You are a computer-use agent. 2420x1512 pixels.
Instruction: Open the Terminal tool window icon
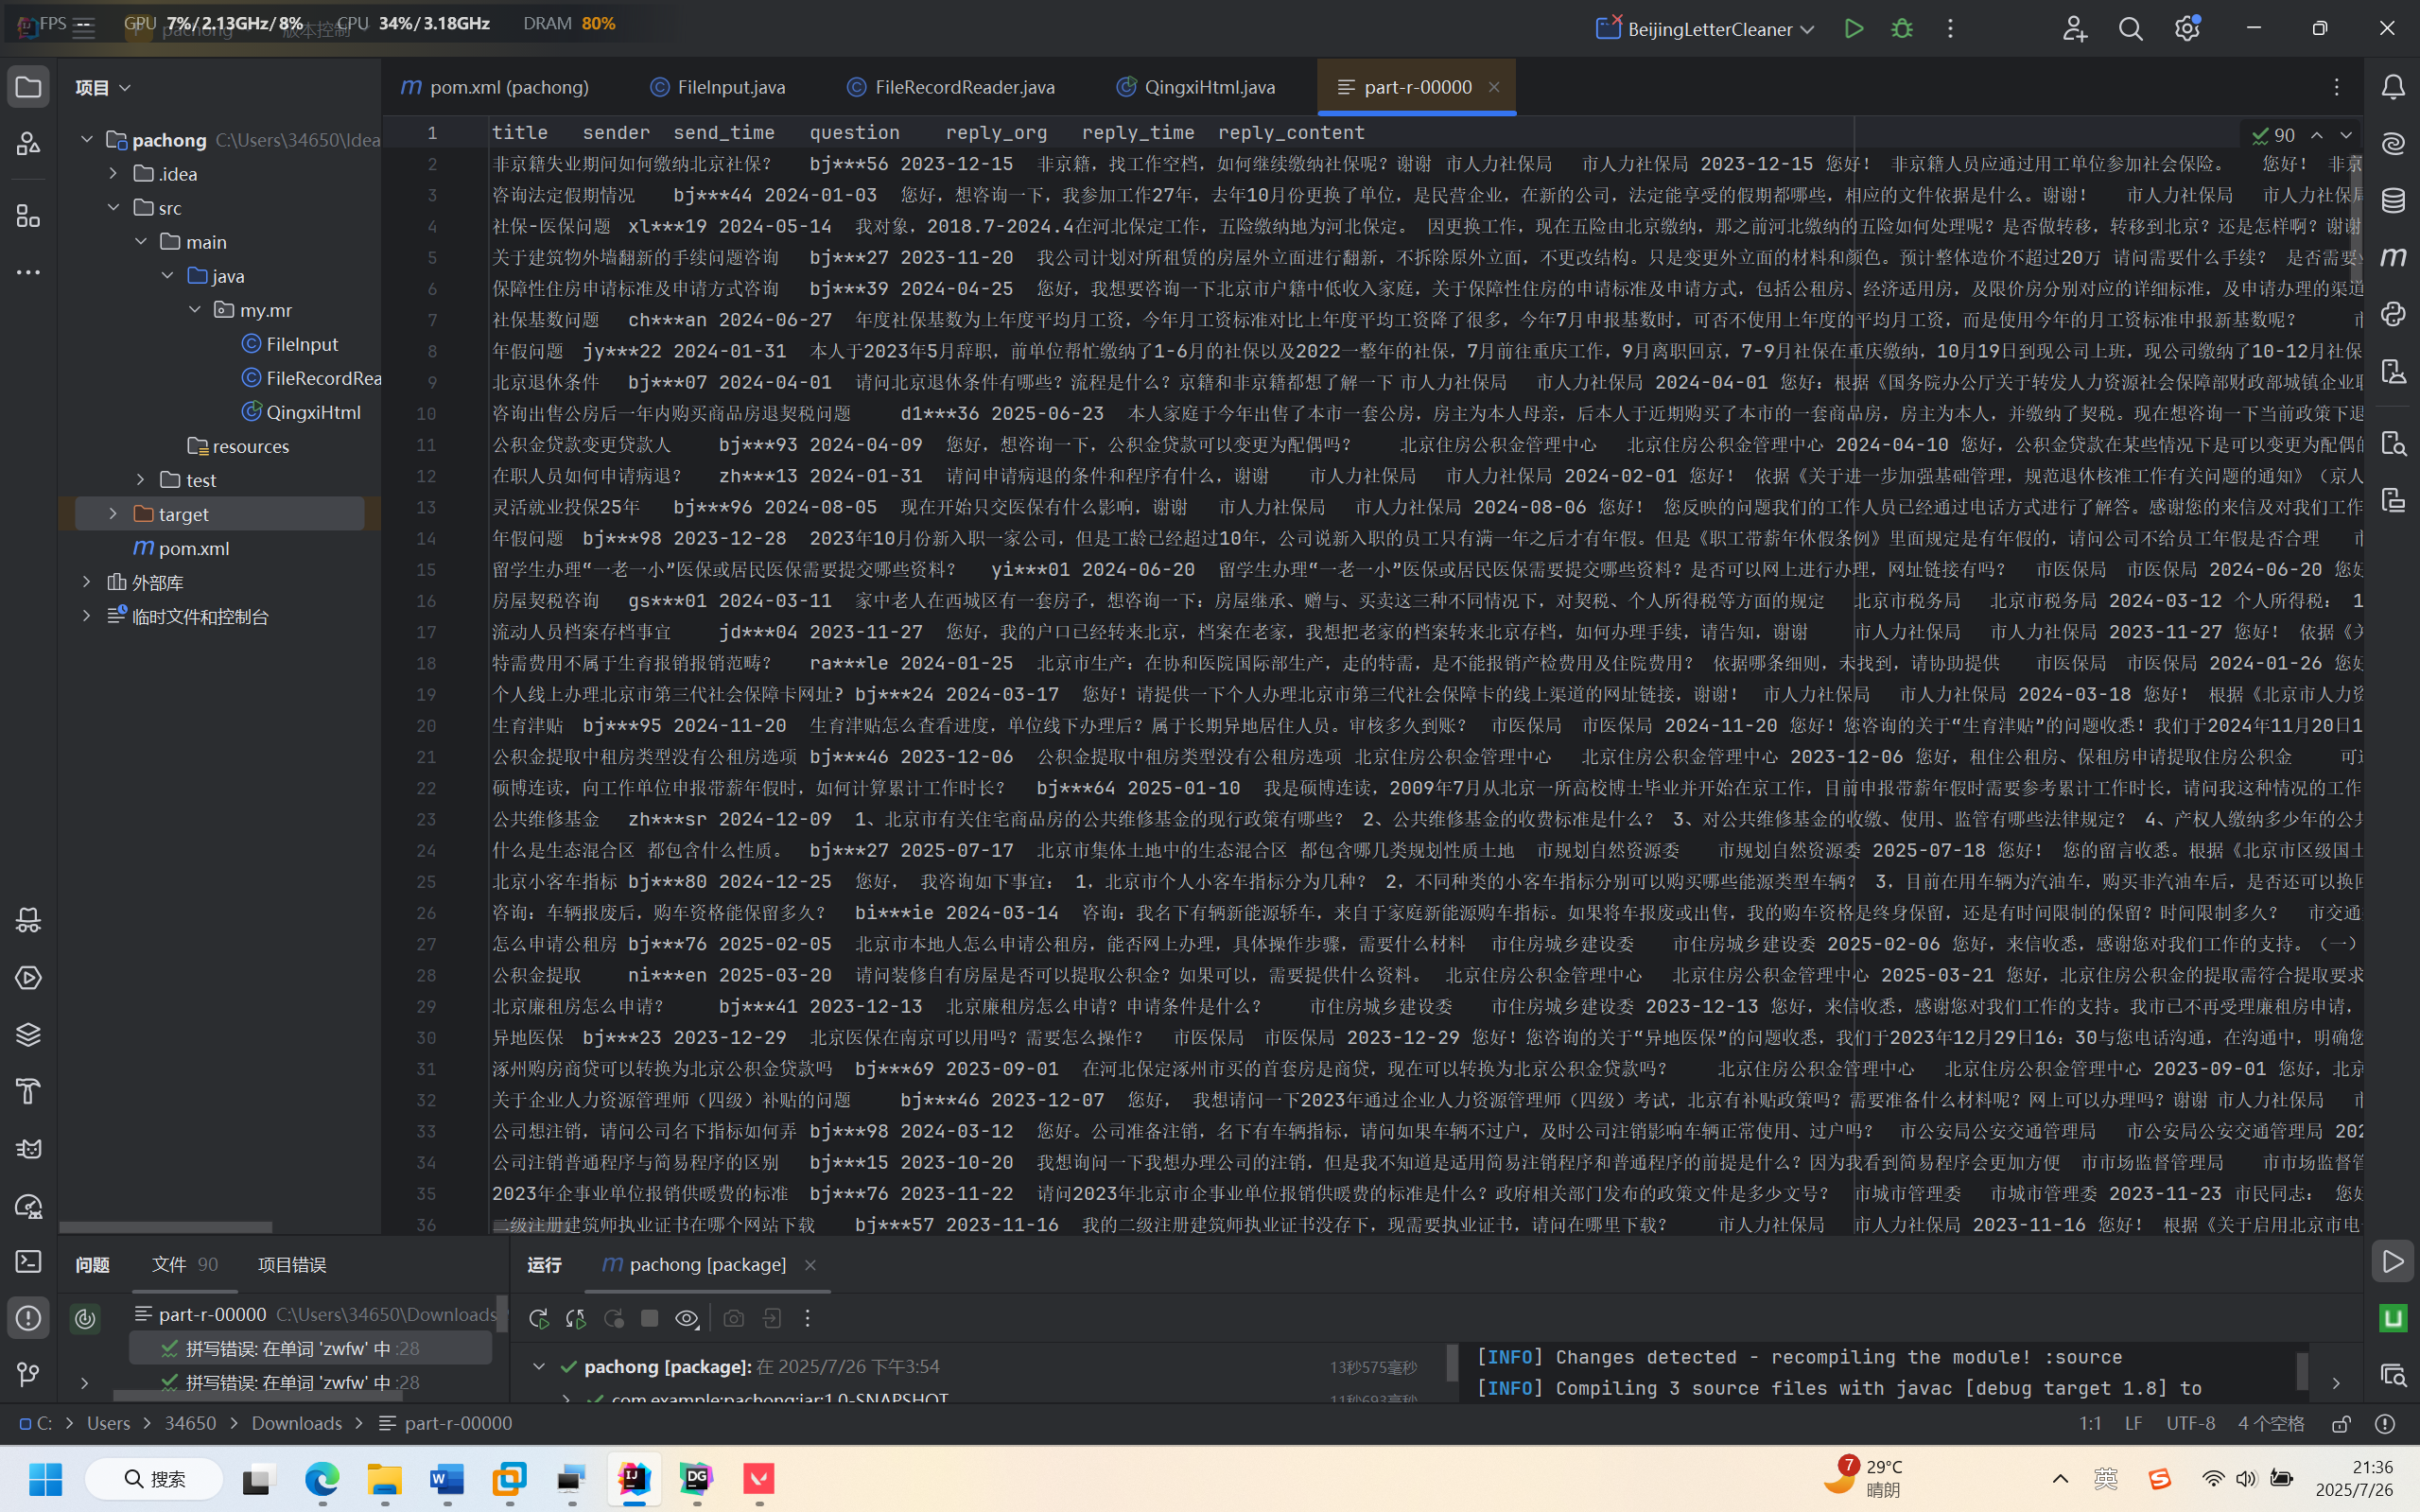(28, 1262)
